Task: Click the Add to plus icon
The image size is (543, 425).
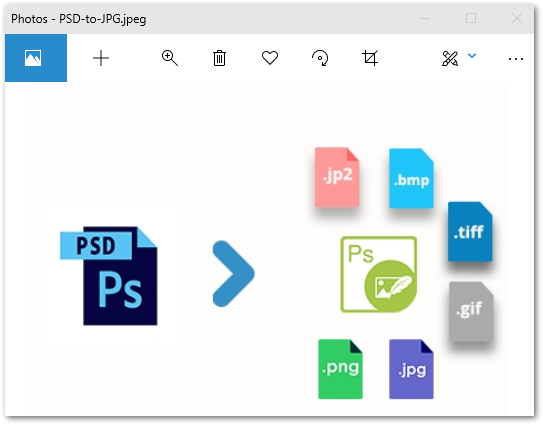Action: point(101,58)
